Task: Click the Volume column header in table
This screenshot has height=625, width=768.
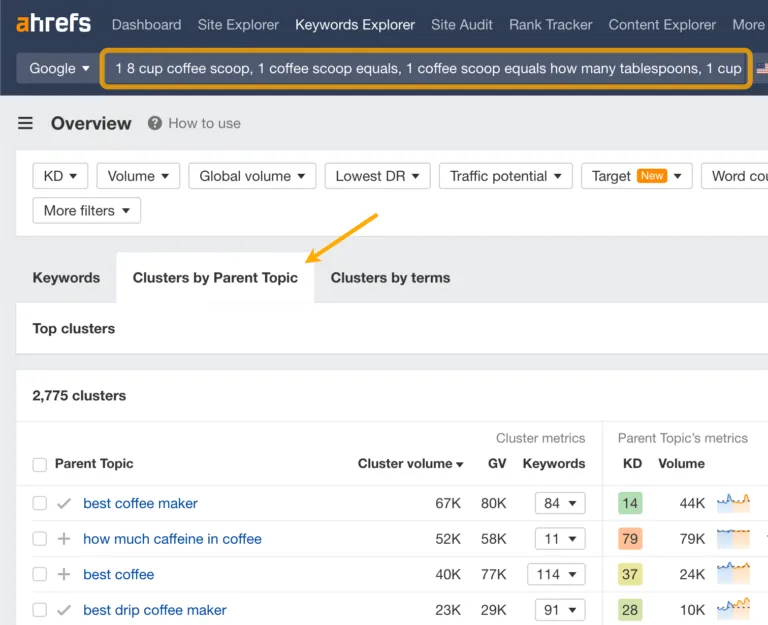Action: (x=681, y=463)
